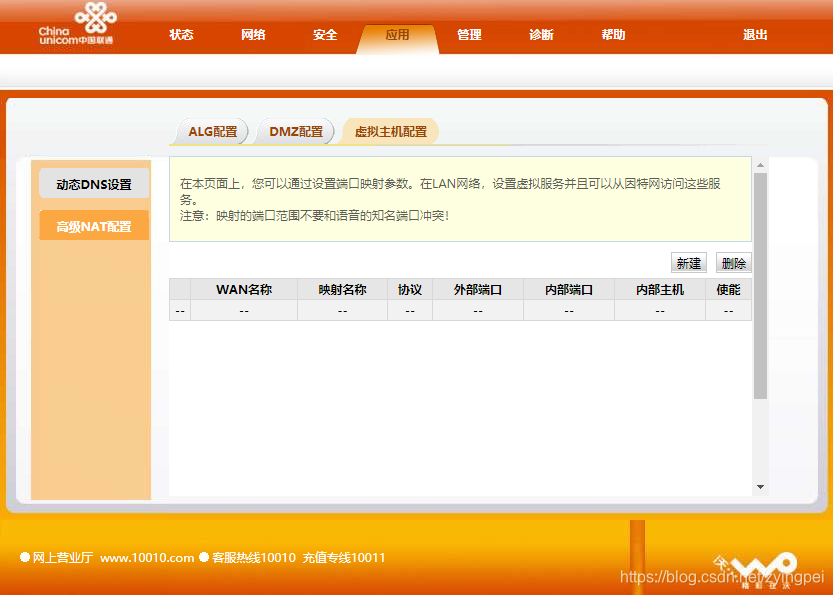Click the scrollbar down arrow
Viewport: 834px width, 596px height.
pyautogui.click(x=761, y=487)
